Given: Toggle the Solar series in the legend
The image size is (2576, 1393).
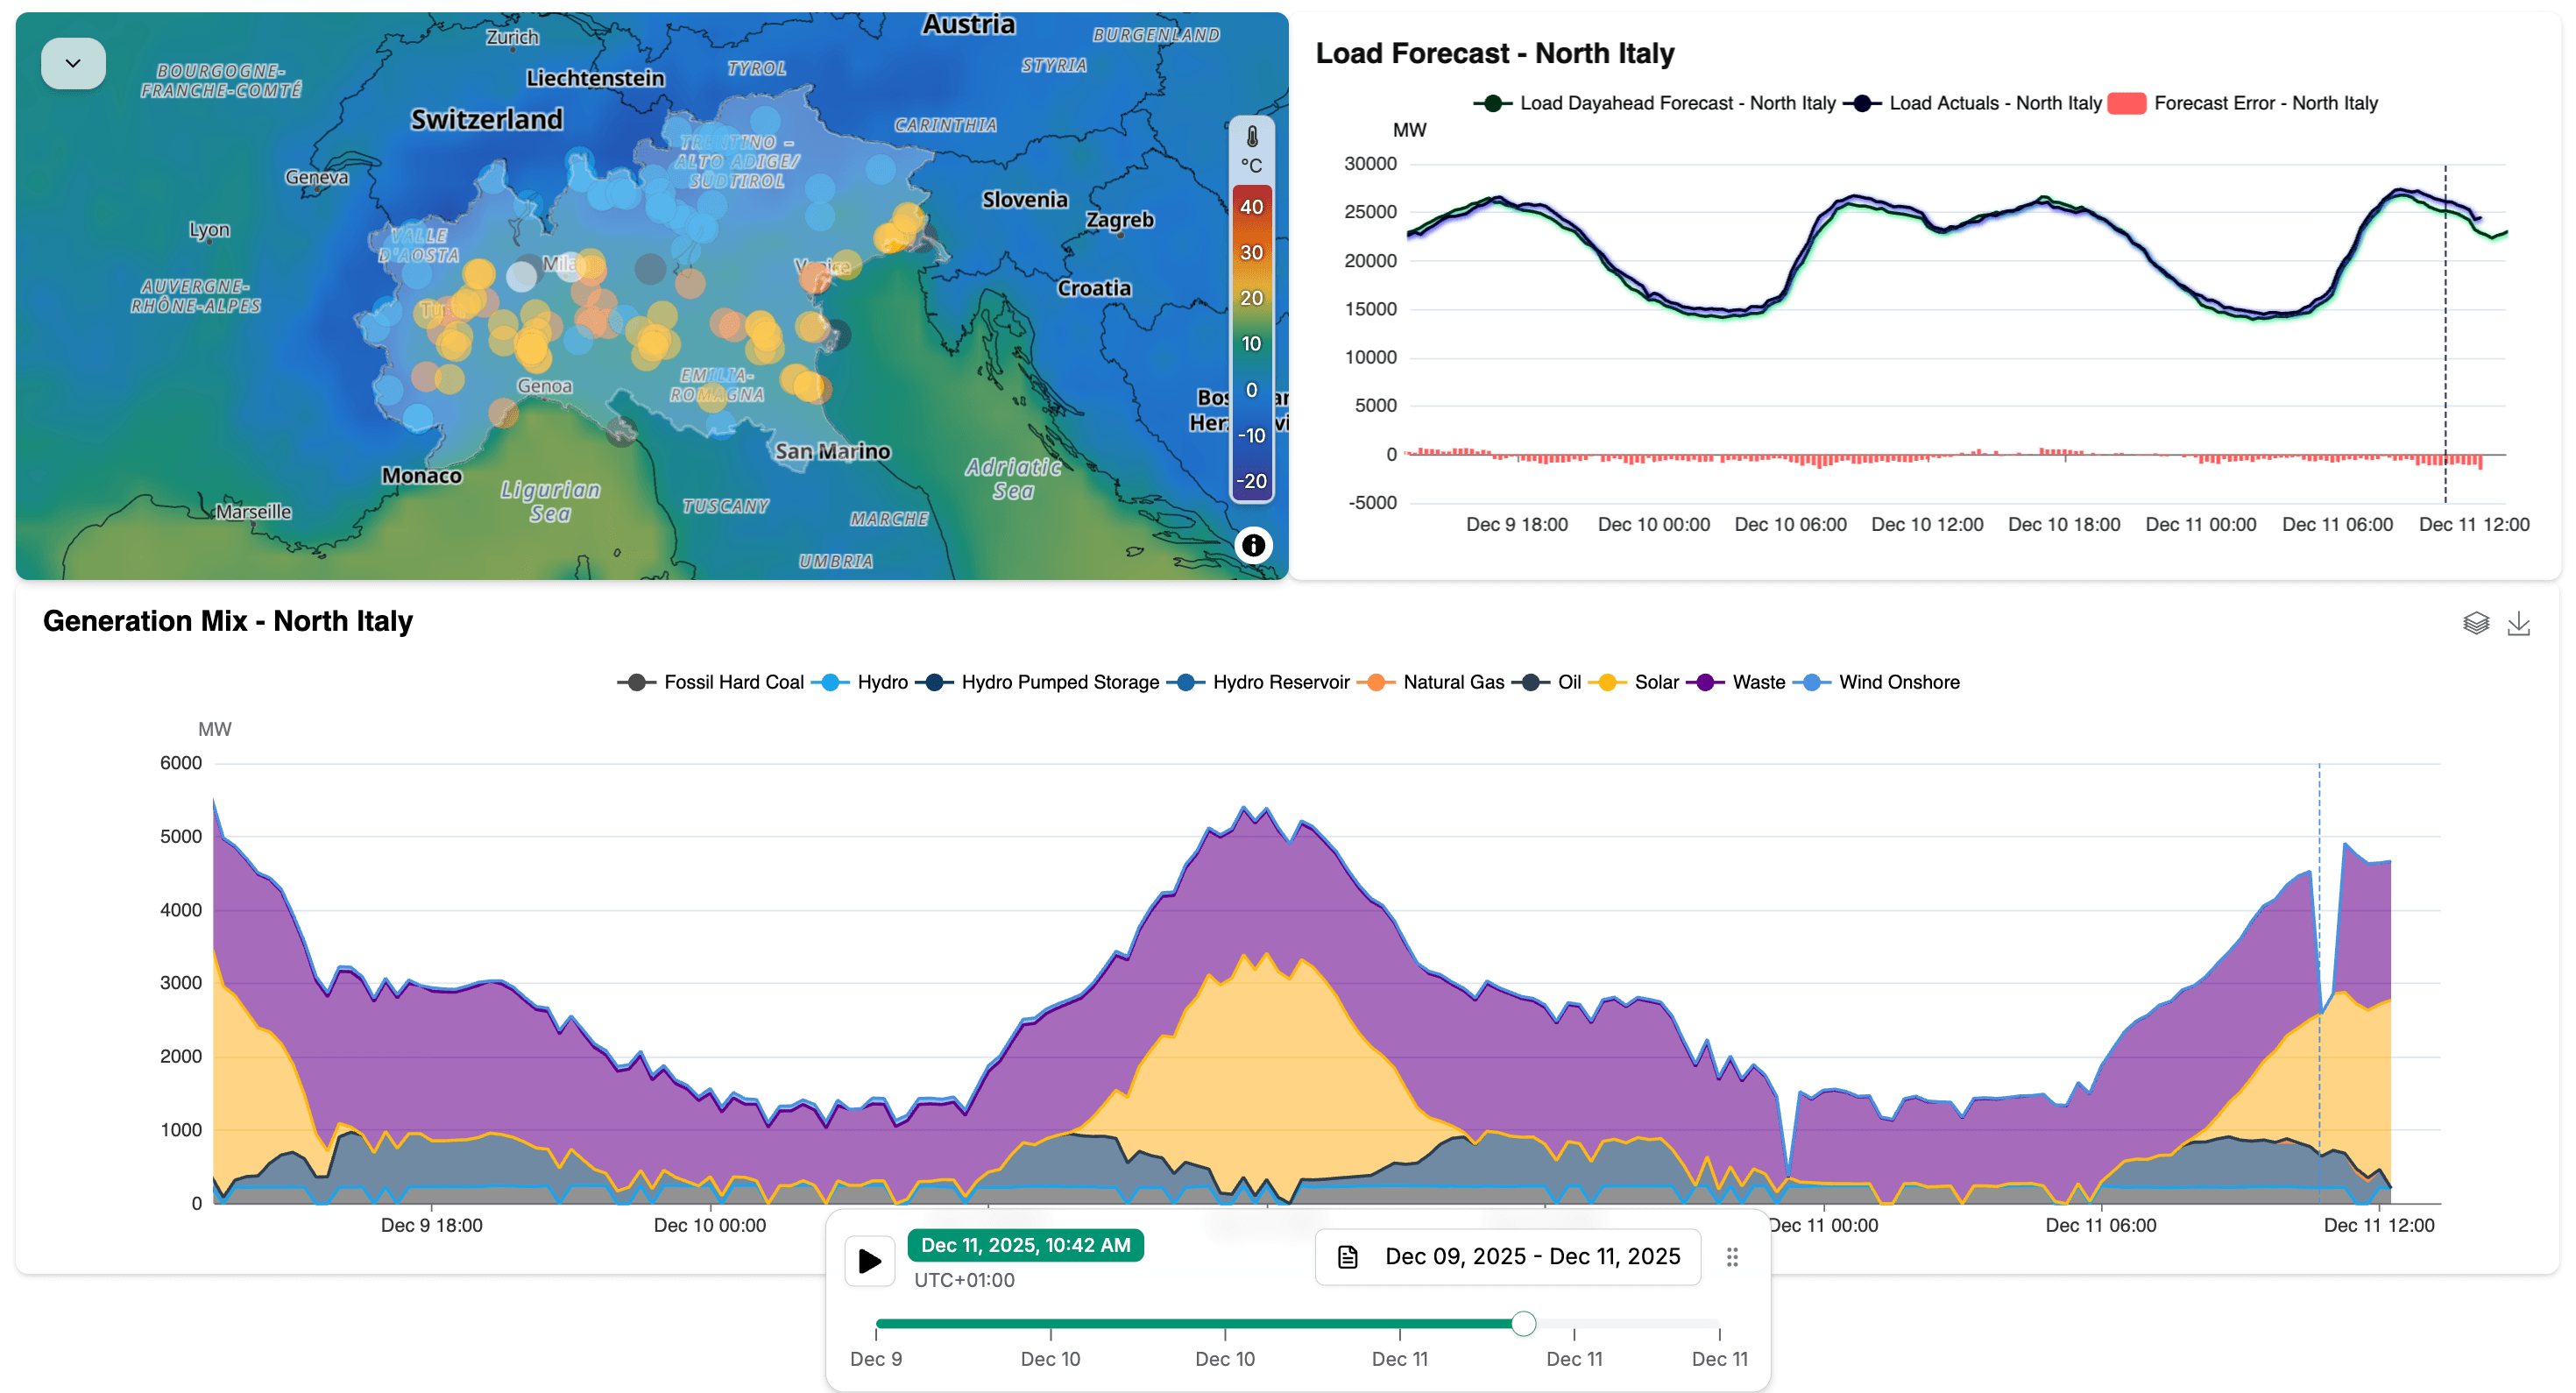Looking at the screenshot, I should click(1608, 682).
